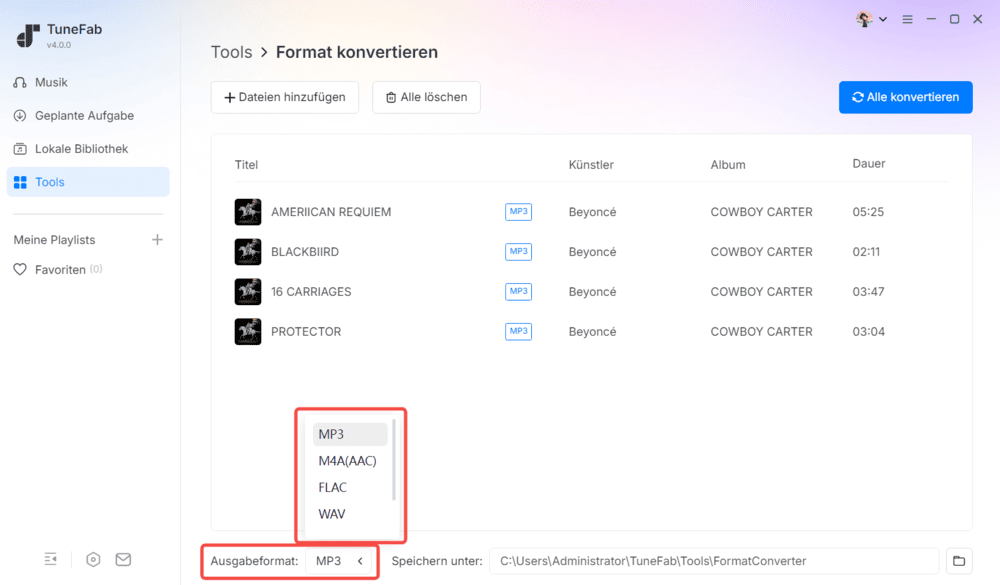1000x585 pixels.
Task: Click the MP3 badge on BLACKBIIRD
Action: pos(518,252)
